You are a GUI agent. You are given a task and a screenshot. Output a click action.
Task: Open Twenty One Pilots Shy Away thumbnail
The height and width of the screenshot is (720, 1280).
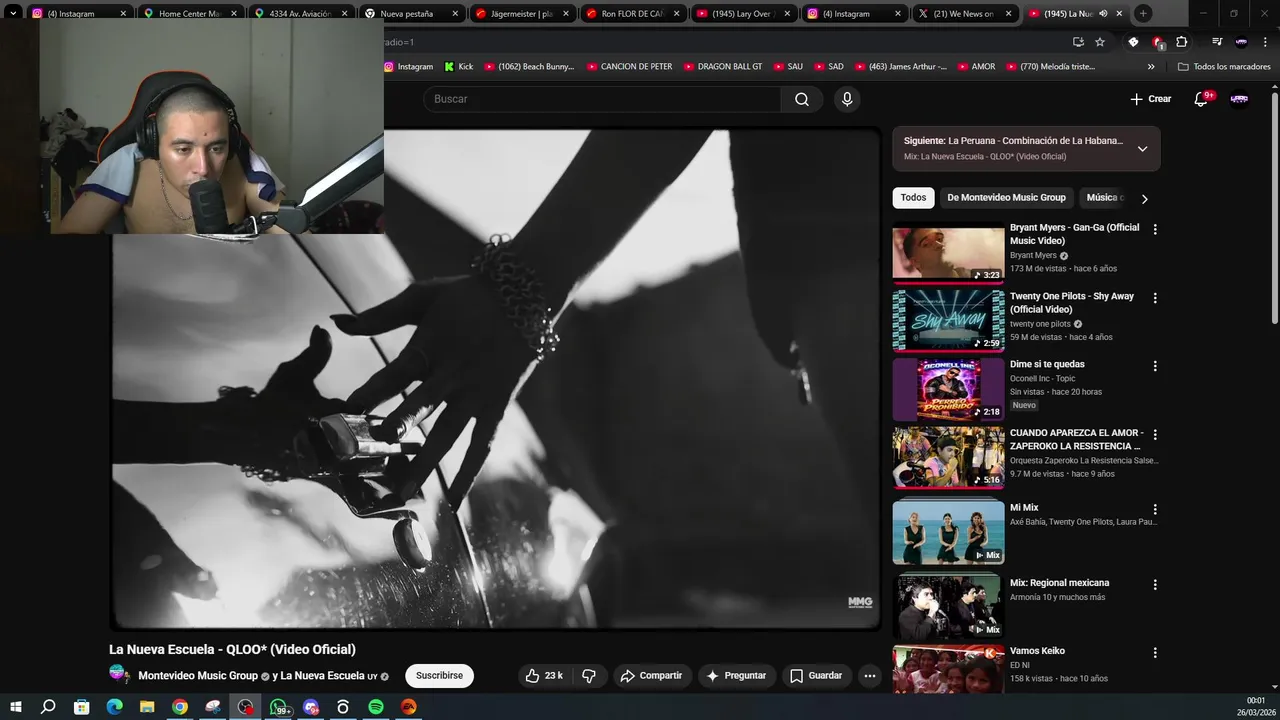point(948,321)
